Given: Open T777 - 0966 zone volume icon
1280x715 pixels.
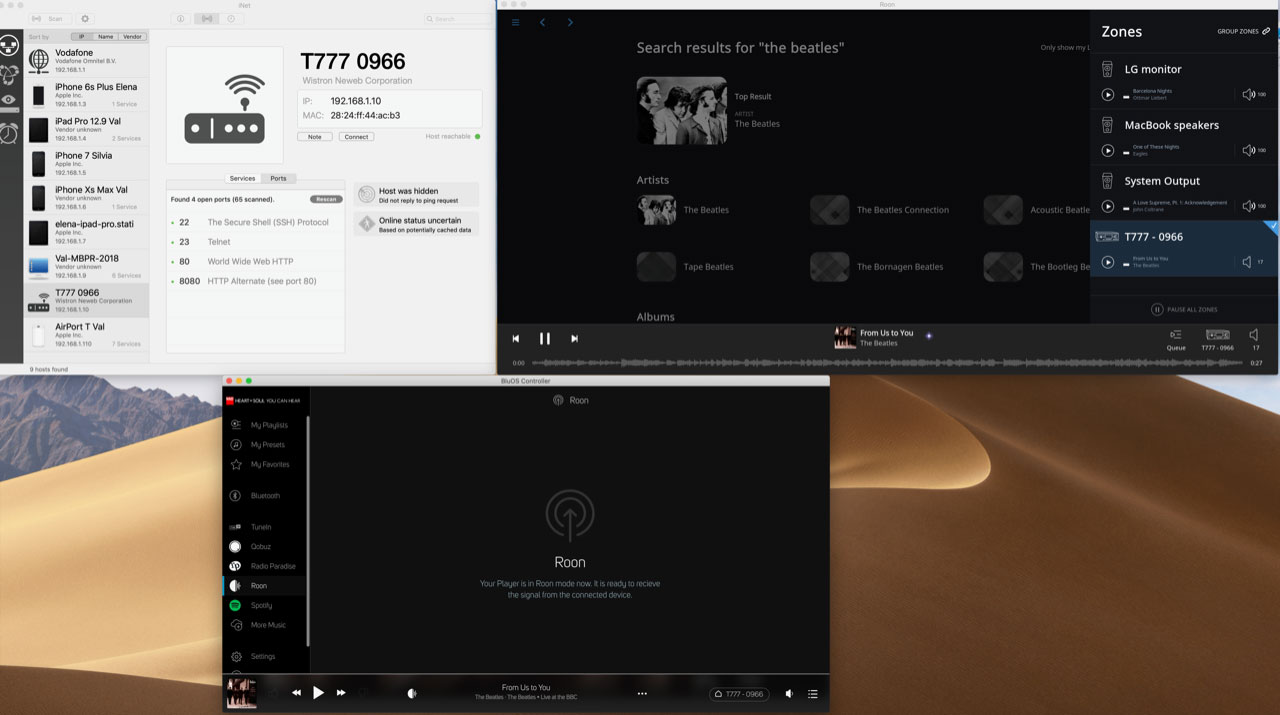Looking at the screenshot, I should pyautogui.click(x=1247, y=262).
